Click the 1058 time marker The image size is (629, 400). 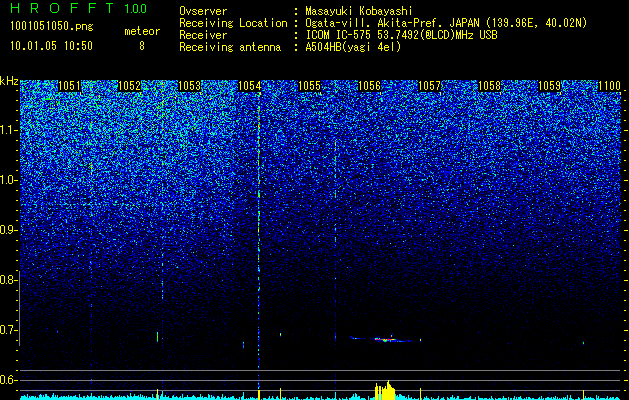click(x=489, y=86)
